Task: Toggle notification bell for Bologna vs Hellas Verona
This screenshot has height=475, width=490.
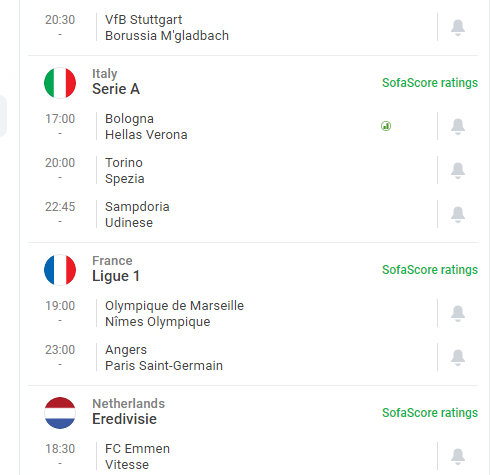Action: (458, 127)
